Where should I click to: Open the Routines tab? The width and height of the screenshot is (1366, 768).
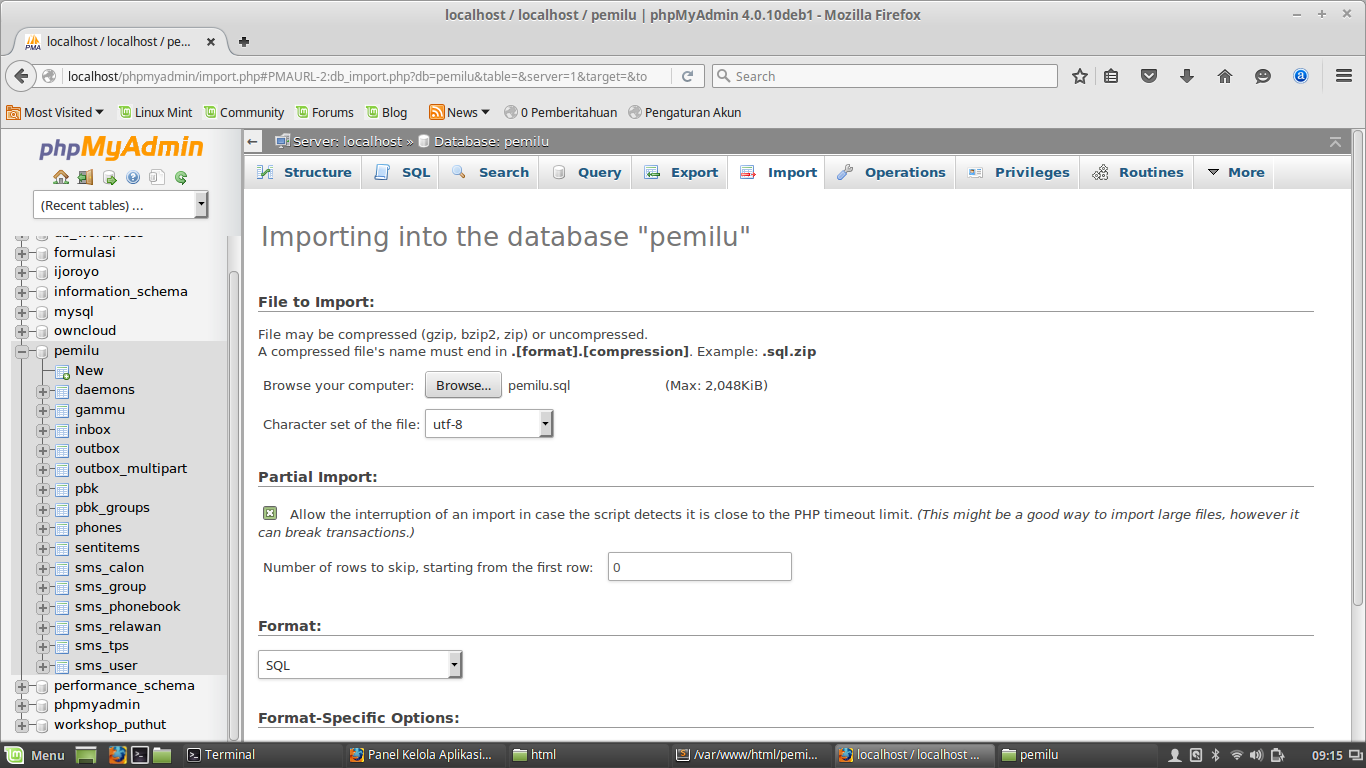[1137, 172]
